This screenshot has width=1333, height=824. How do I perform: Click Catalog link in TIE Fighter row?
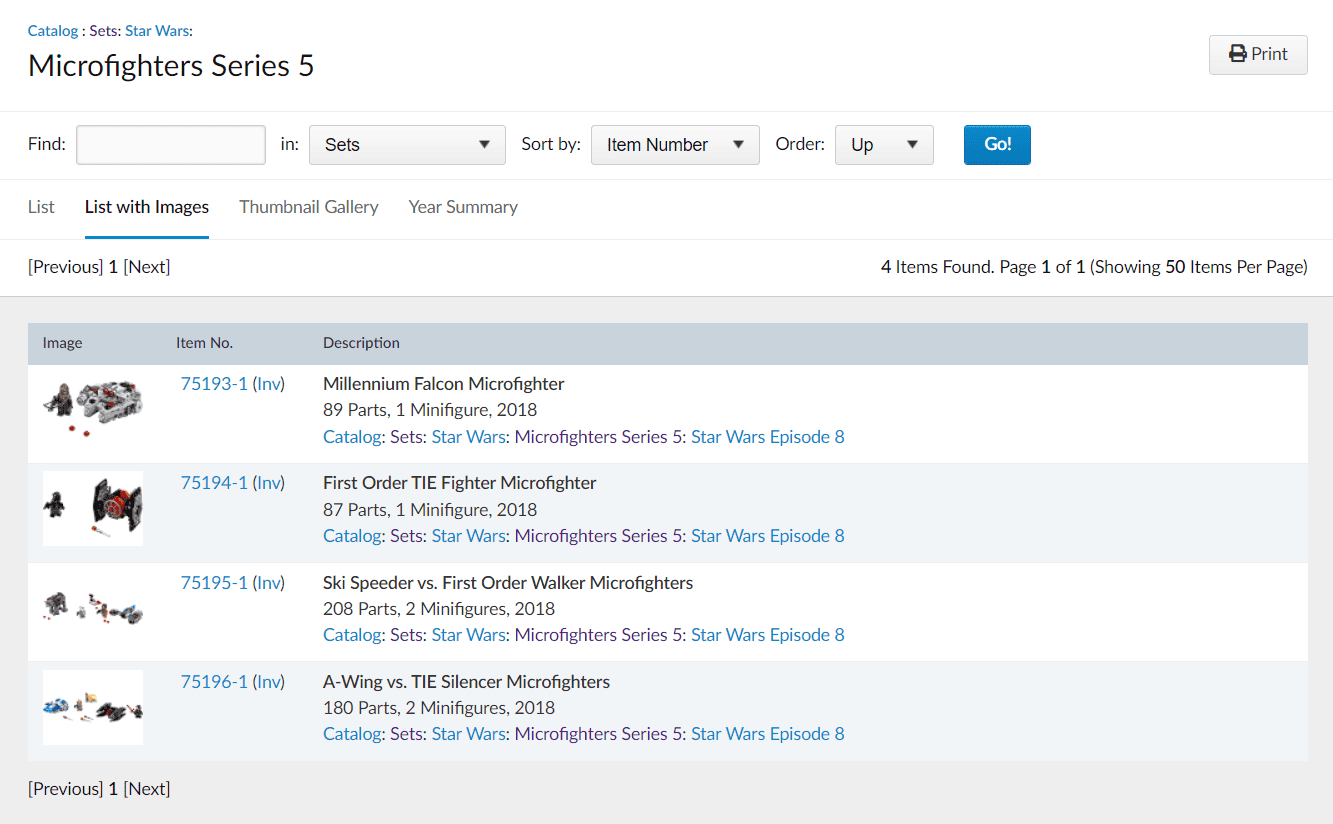pos(352,536)
